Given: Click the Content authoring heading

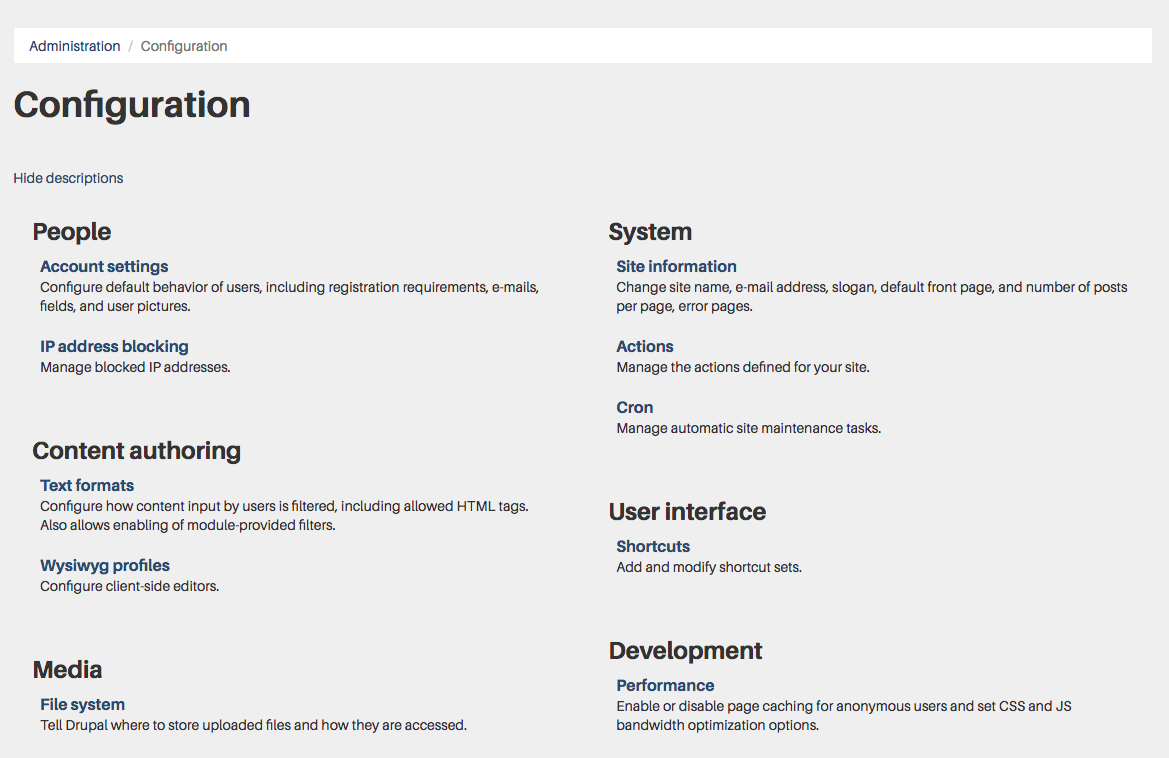Looking at the screenshot, I should (136, 451).
